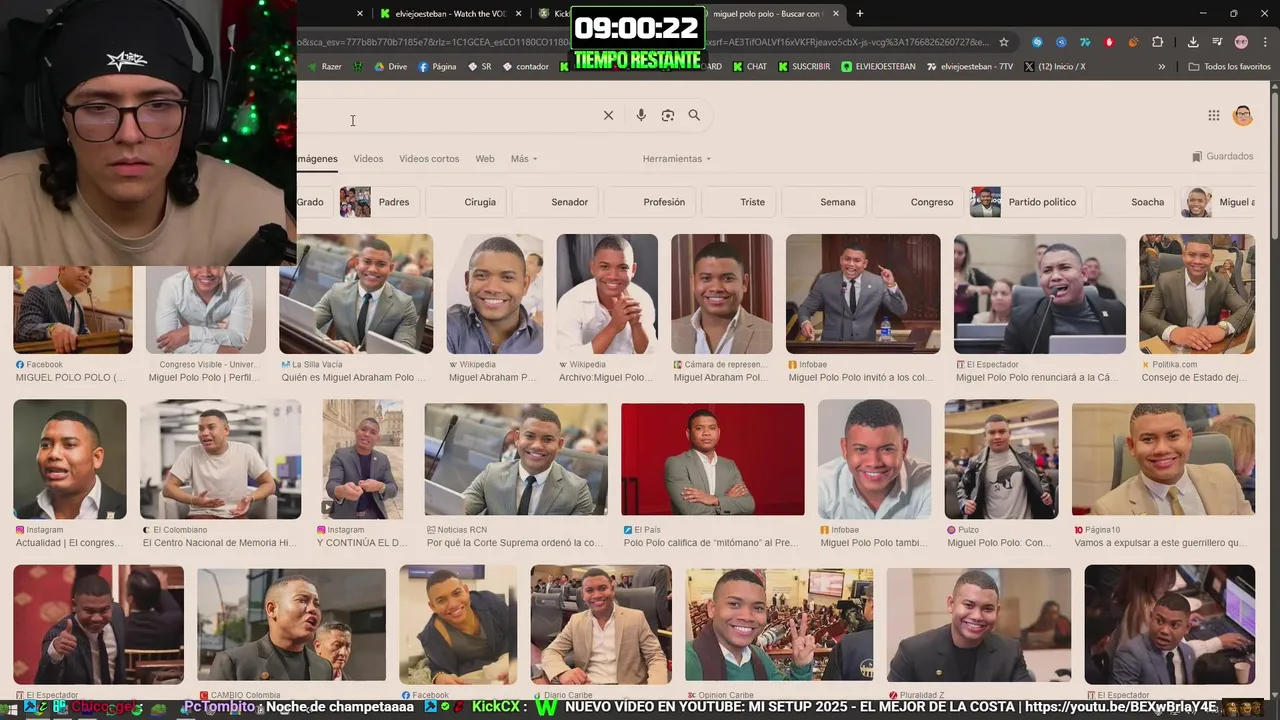This screenshot has height=720, width=1280.
Task: Switch to the miguel polo polo search tab
Action: coord(770,14)
